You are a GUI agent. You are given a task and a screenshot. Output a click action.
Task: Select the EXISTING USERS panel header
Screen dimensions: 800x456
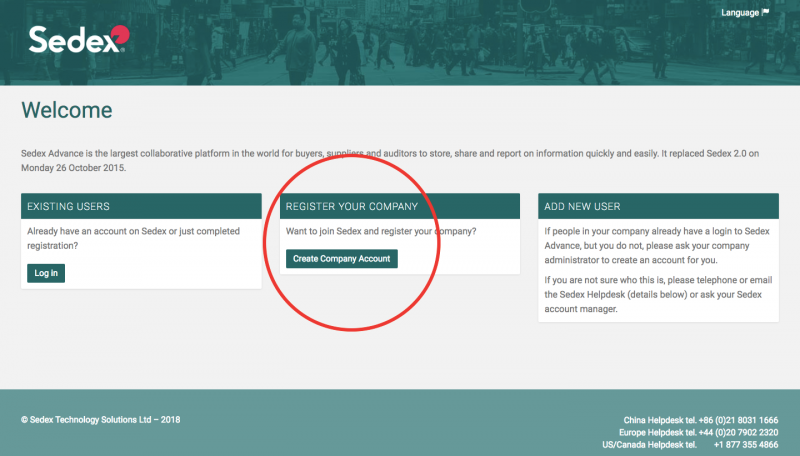tap(141, 206)
